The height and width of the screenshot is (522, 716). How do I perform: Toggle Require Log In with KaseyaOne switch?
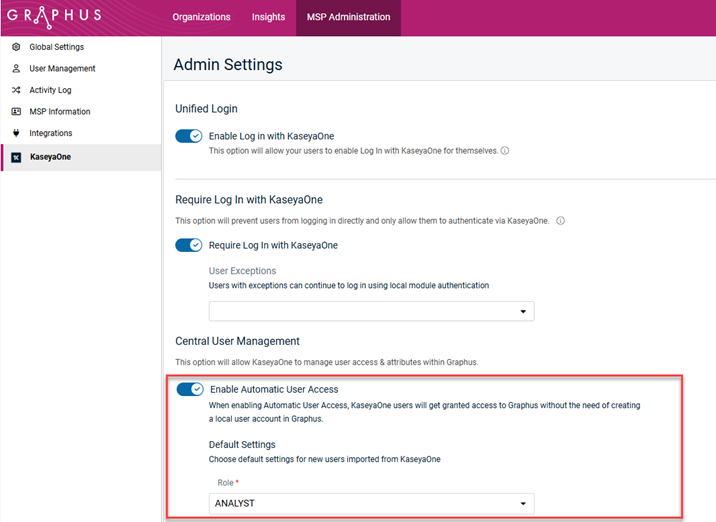tap(189, 245)
